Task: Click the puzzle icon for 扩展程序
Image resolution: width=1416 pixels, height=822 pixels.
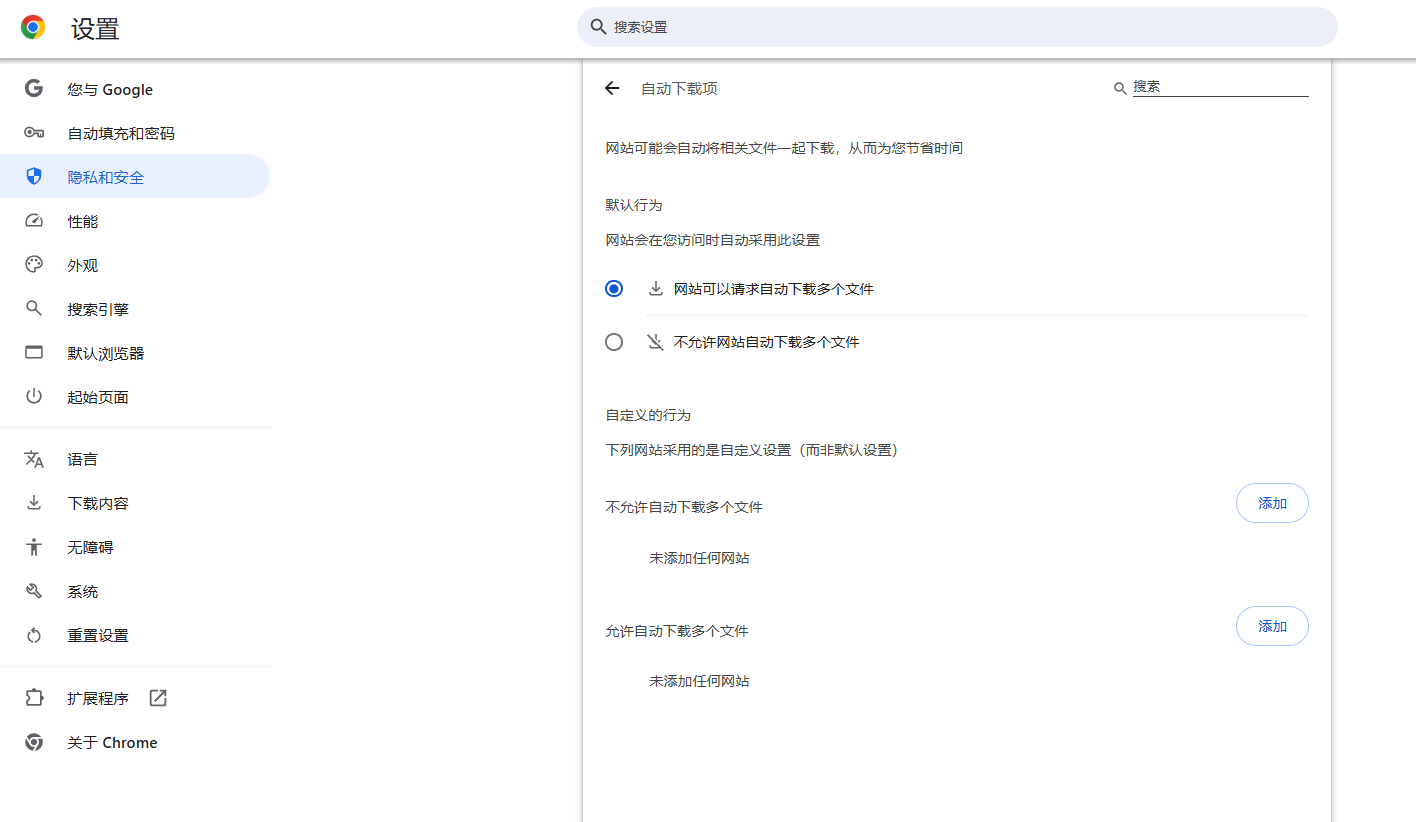Action: [x=34, y=698]
